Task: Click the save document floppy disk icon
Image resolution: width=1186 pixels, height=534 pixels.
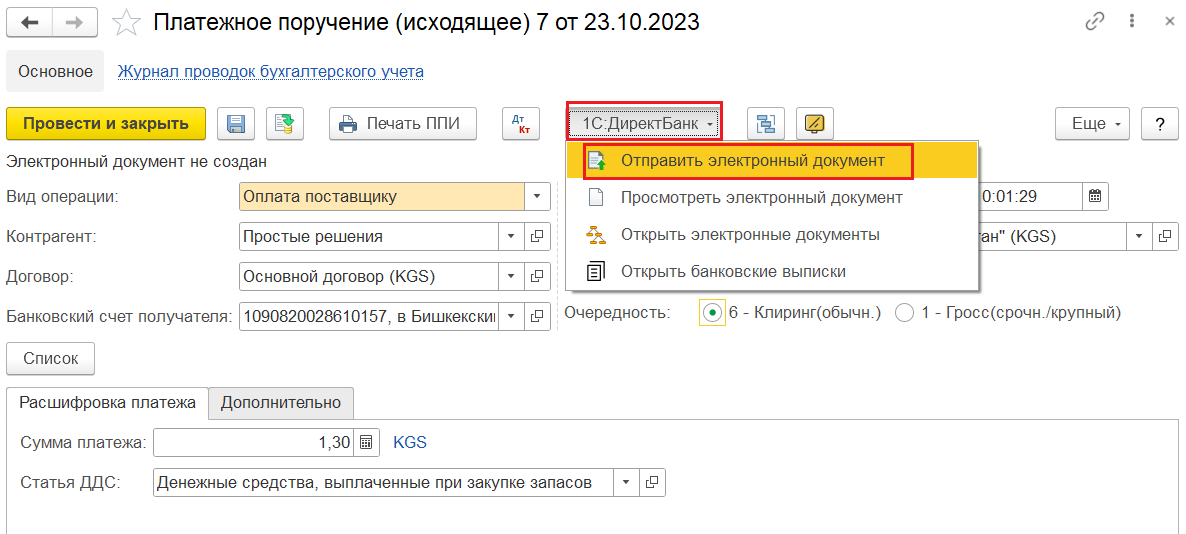Action: pos(237,124)
